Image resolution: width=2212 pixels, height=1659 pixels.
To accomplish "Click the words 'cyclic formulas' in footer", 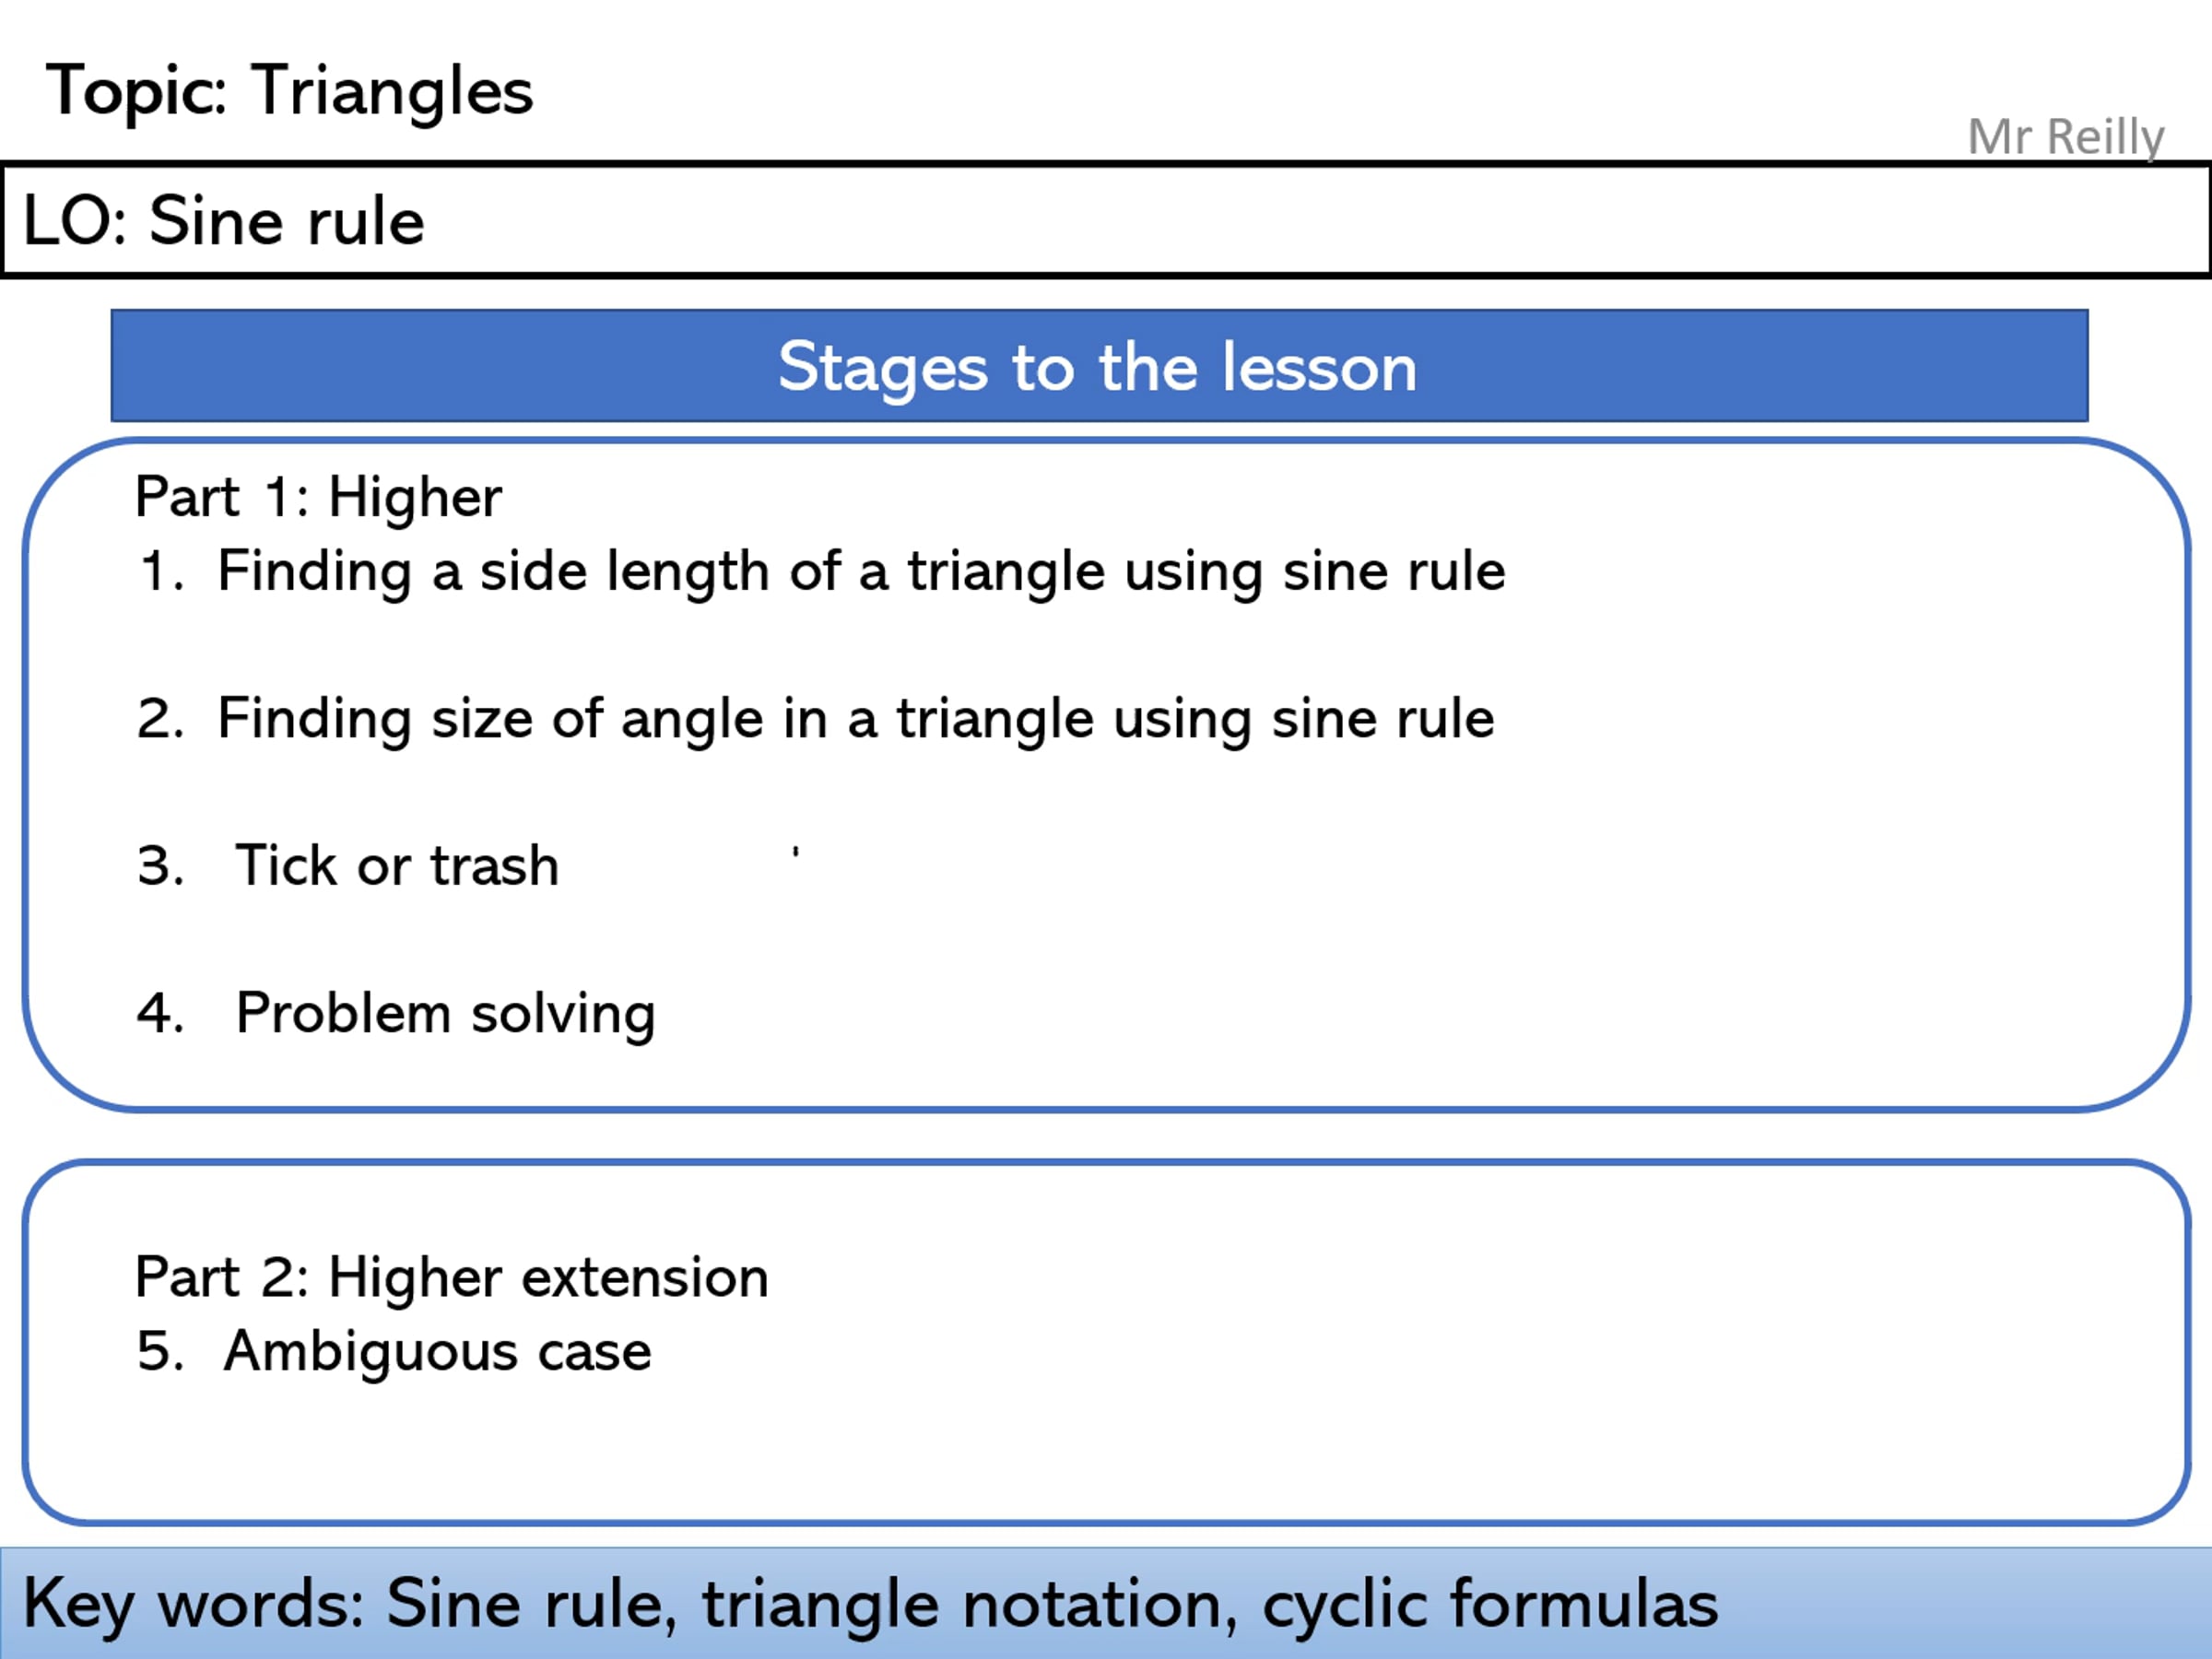I will [x=1489, y=1605].
